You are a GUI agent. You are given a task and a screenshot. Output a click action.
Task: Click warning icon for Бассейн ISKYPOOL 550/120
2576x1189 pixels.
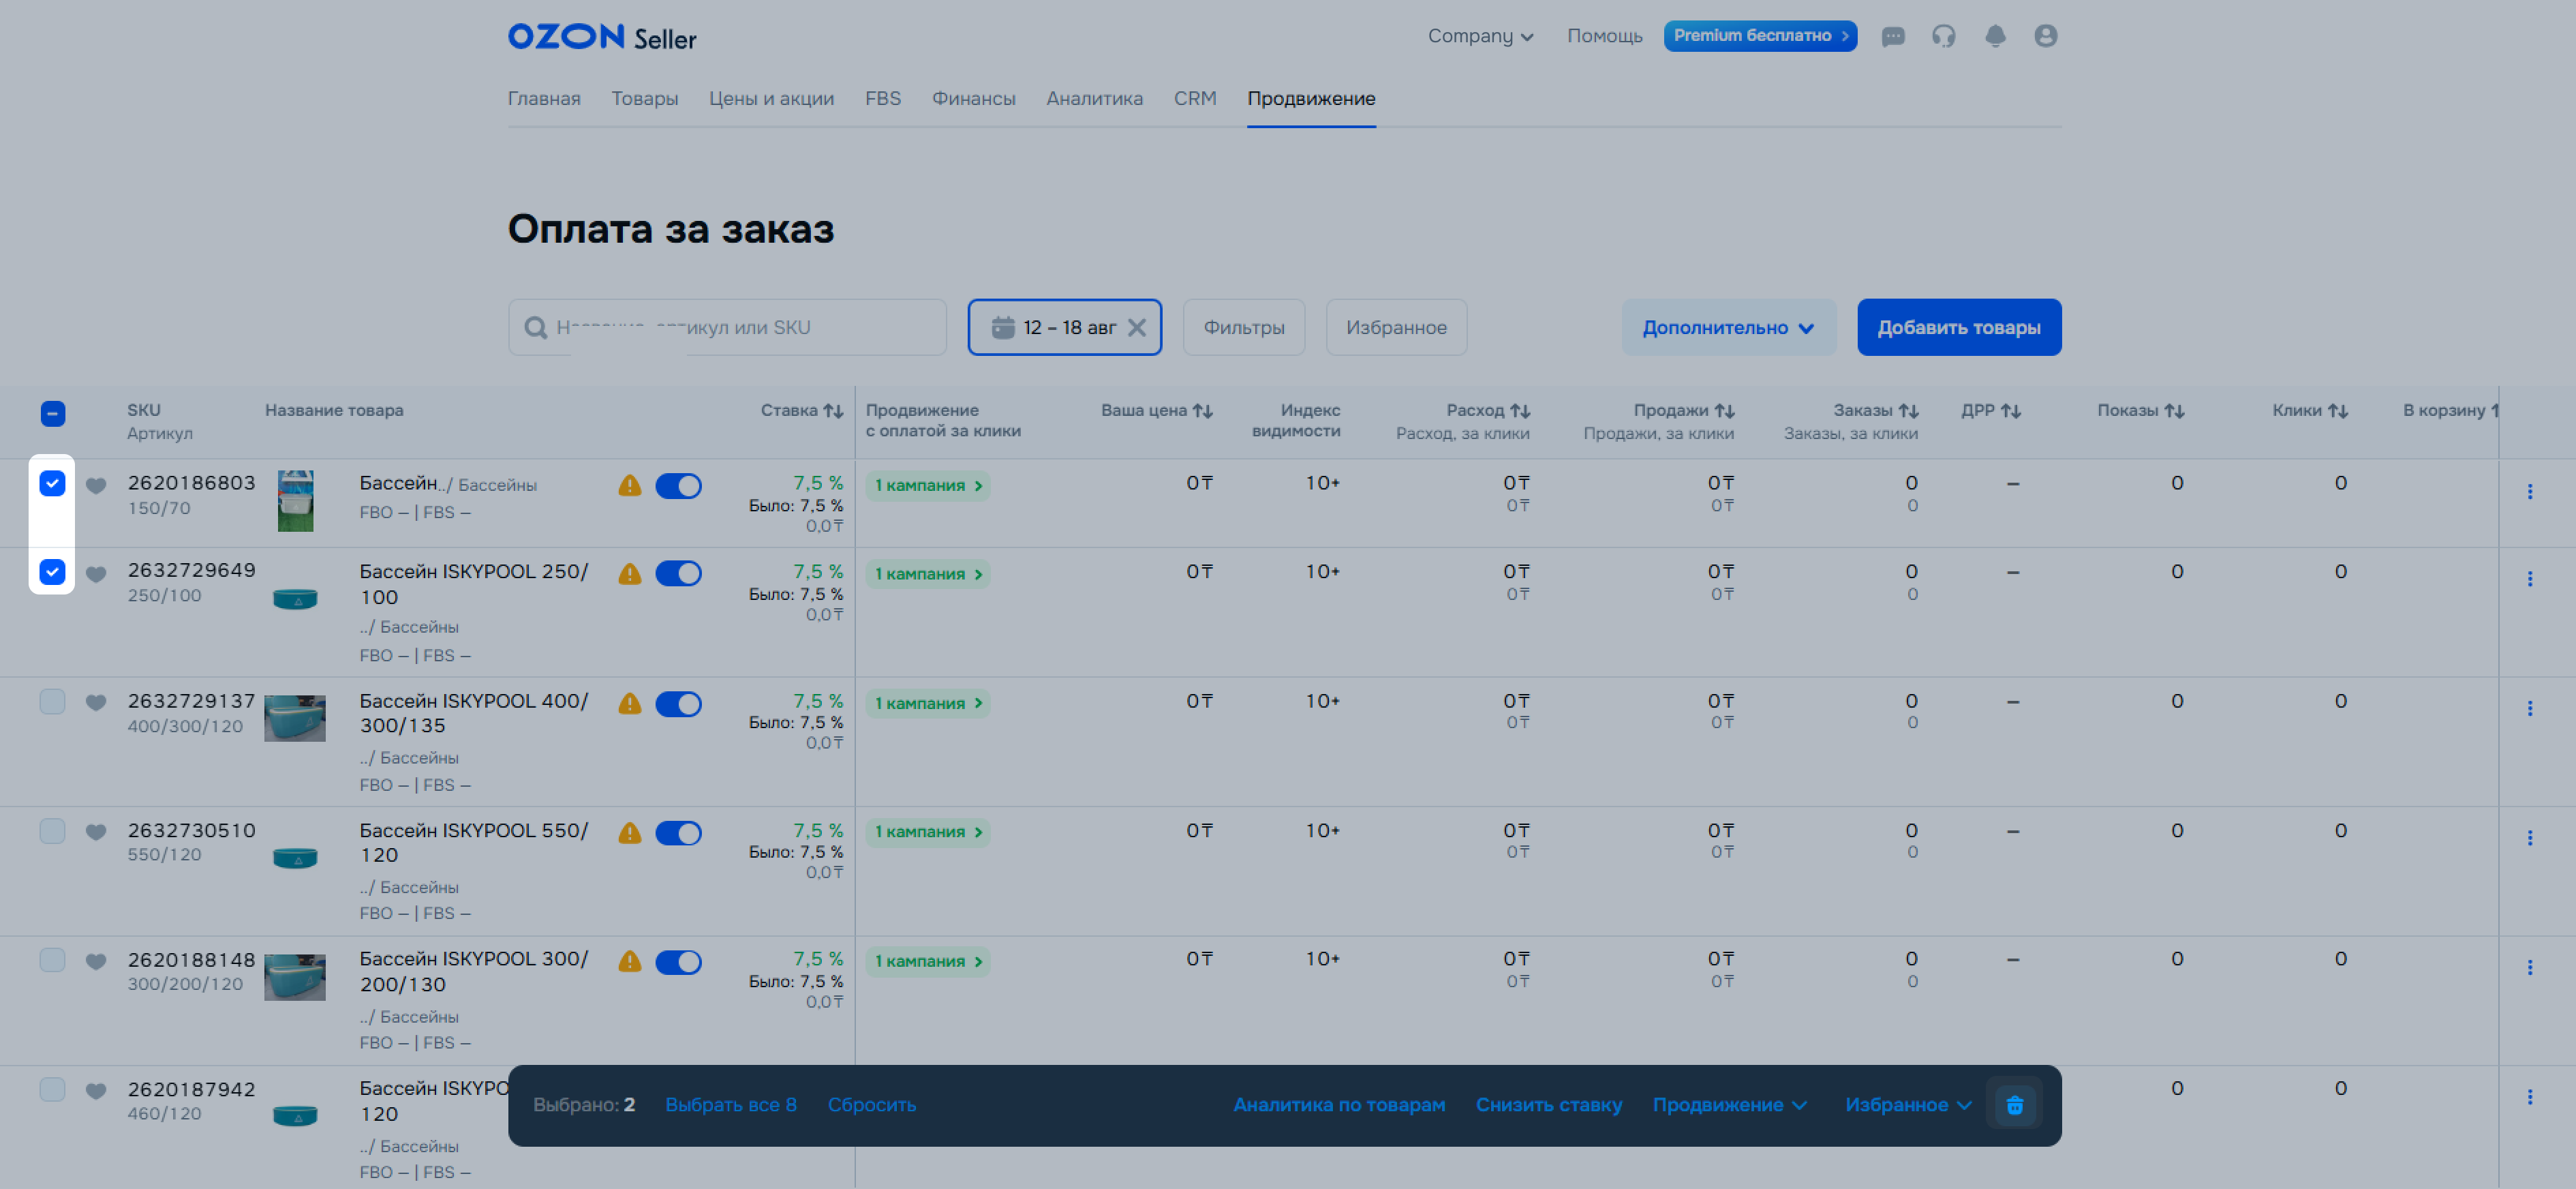(x=629, y=833)
